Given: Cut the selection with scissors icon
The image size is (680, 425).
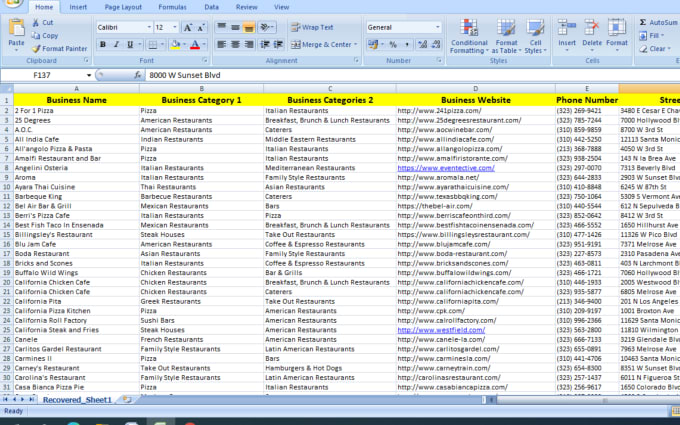Looking at the screenshot, I should pyautogui.click(x=42, y=23).
